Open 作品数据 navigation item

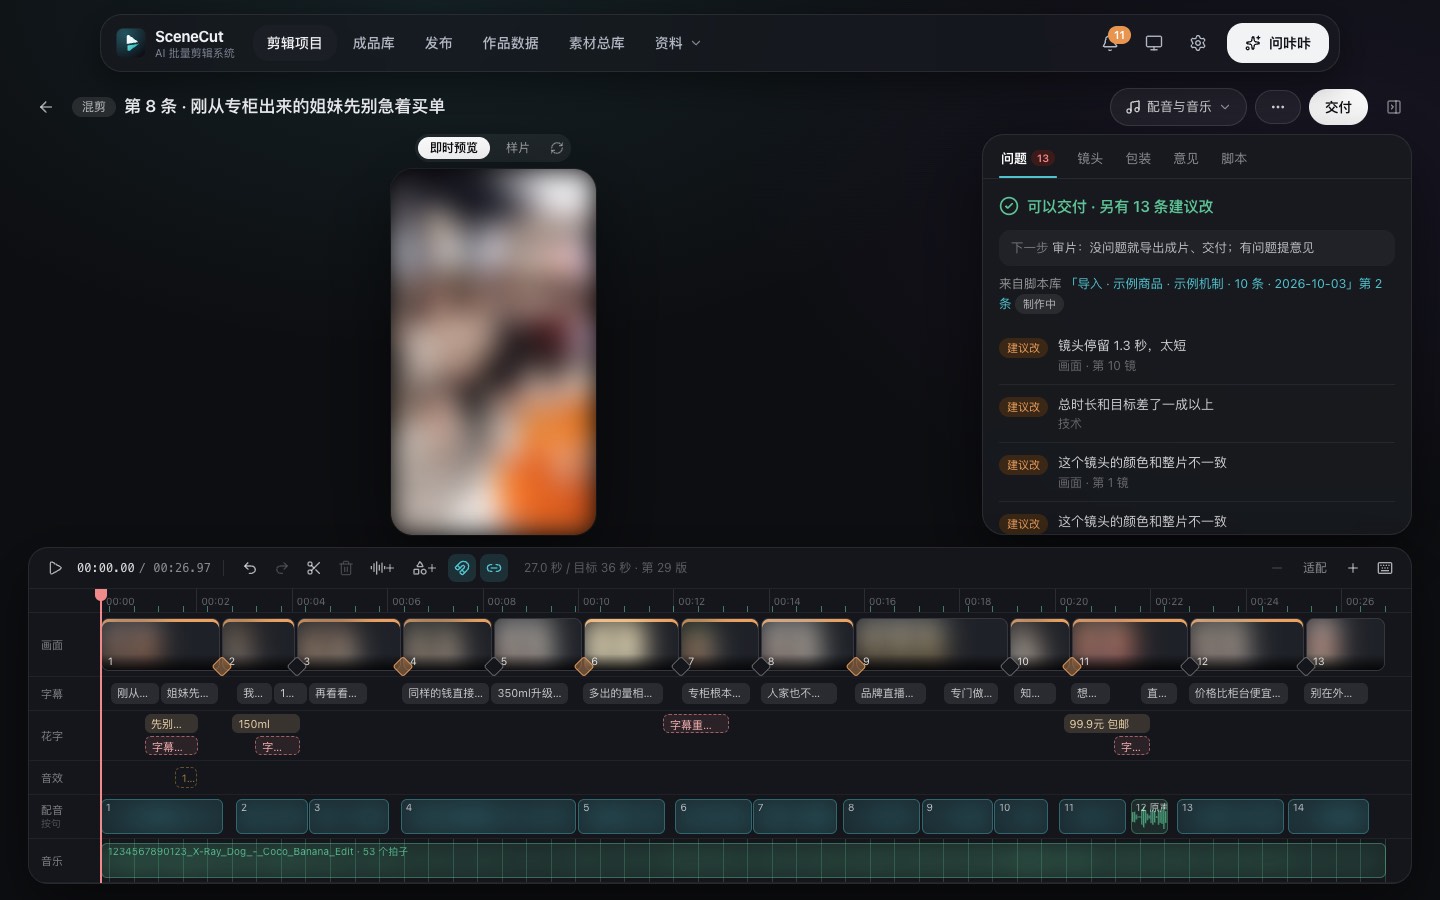511,43
